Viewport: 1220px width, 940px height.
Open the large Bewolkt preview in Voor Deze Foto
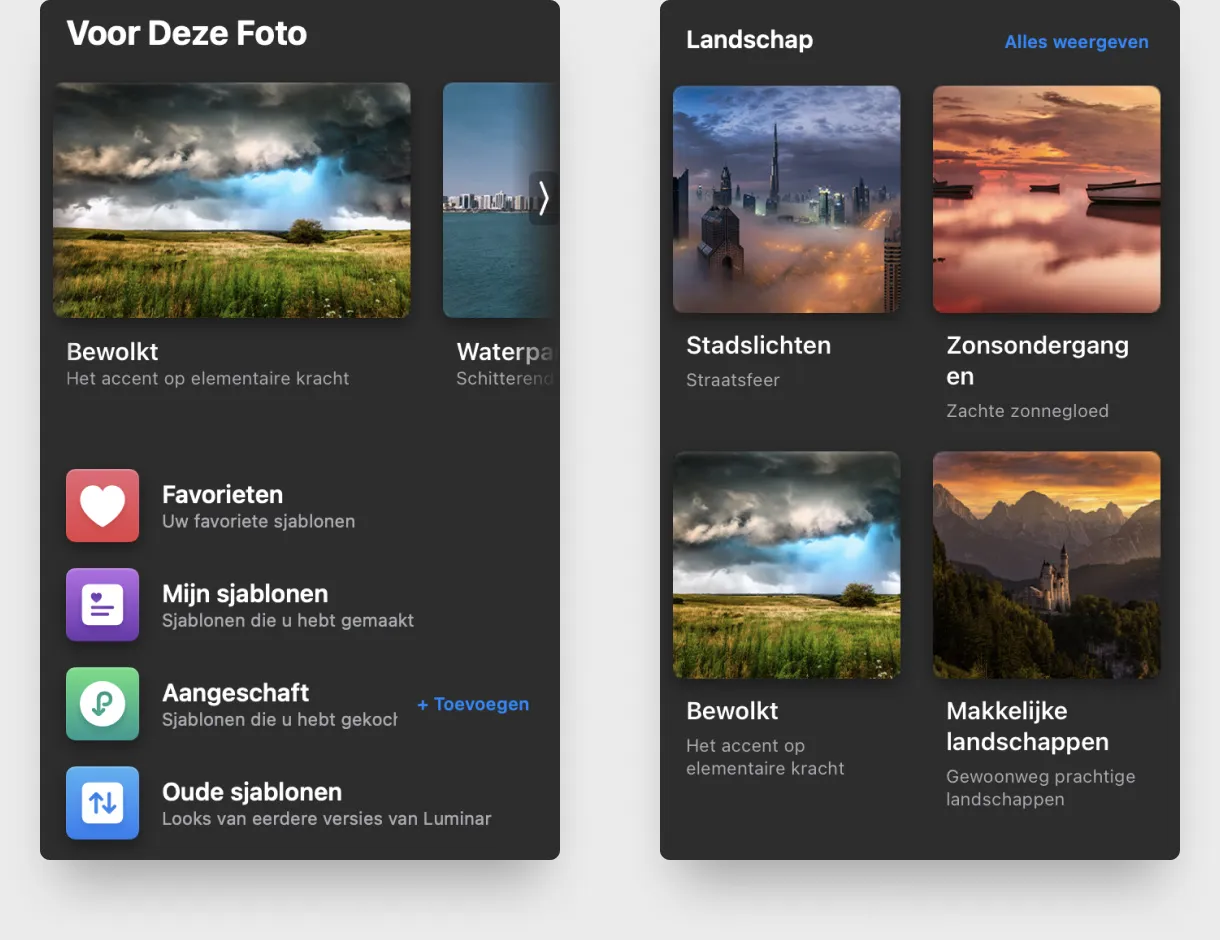[x=232, y=200]
